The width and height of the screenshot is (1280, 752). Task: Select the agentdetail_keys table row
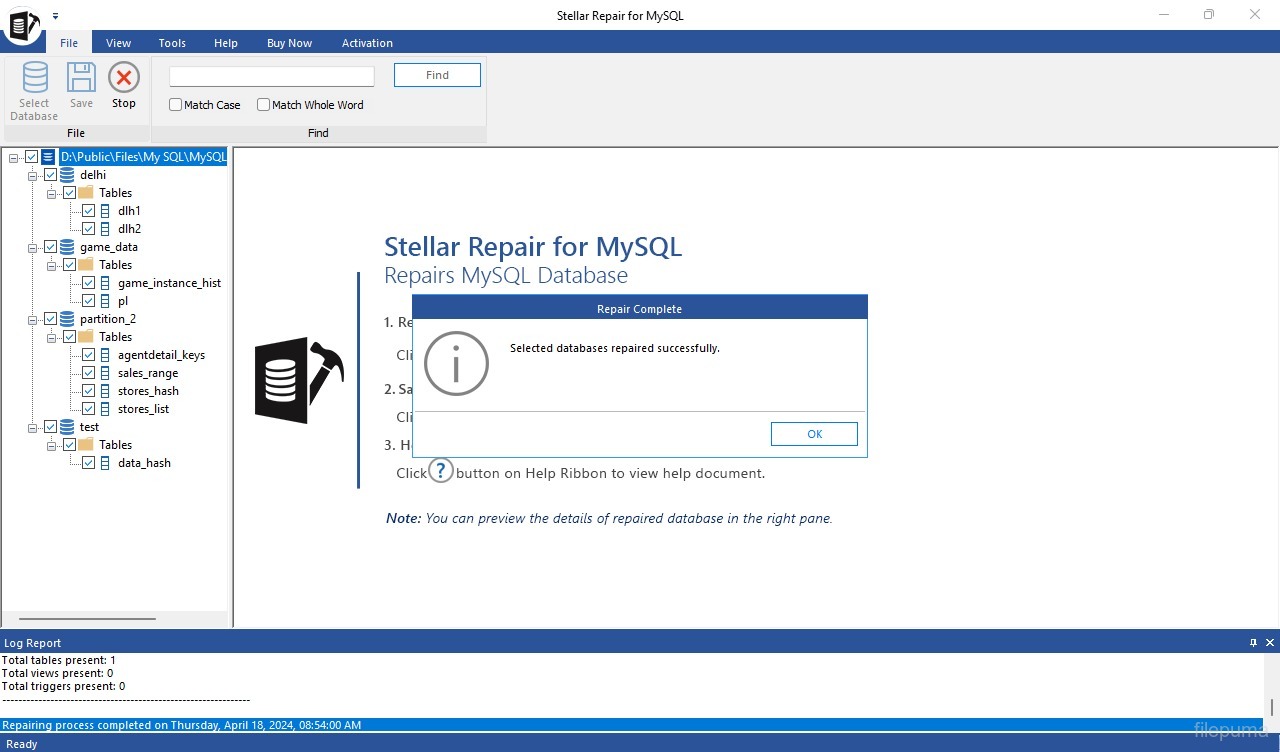pyautogui.click(x=161, y=355)
